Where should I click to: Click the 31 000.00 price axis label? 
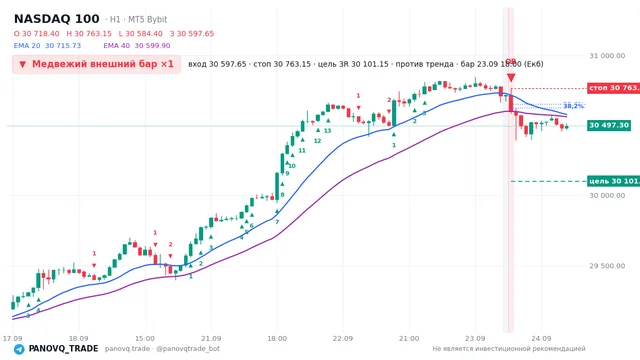coord(607,56)
